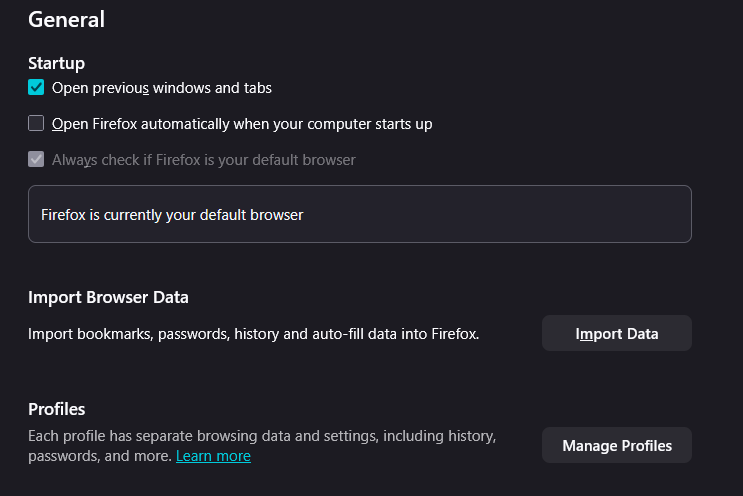Click the blank area between Startup and Import sections
Viewport: 743px width, 496px height.
tap(360, 265)
